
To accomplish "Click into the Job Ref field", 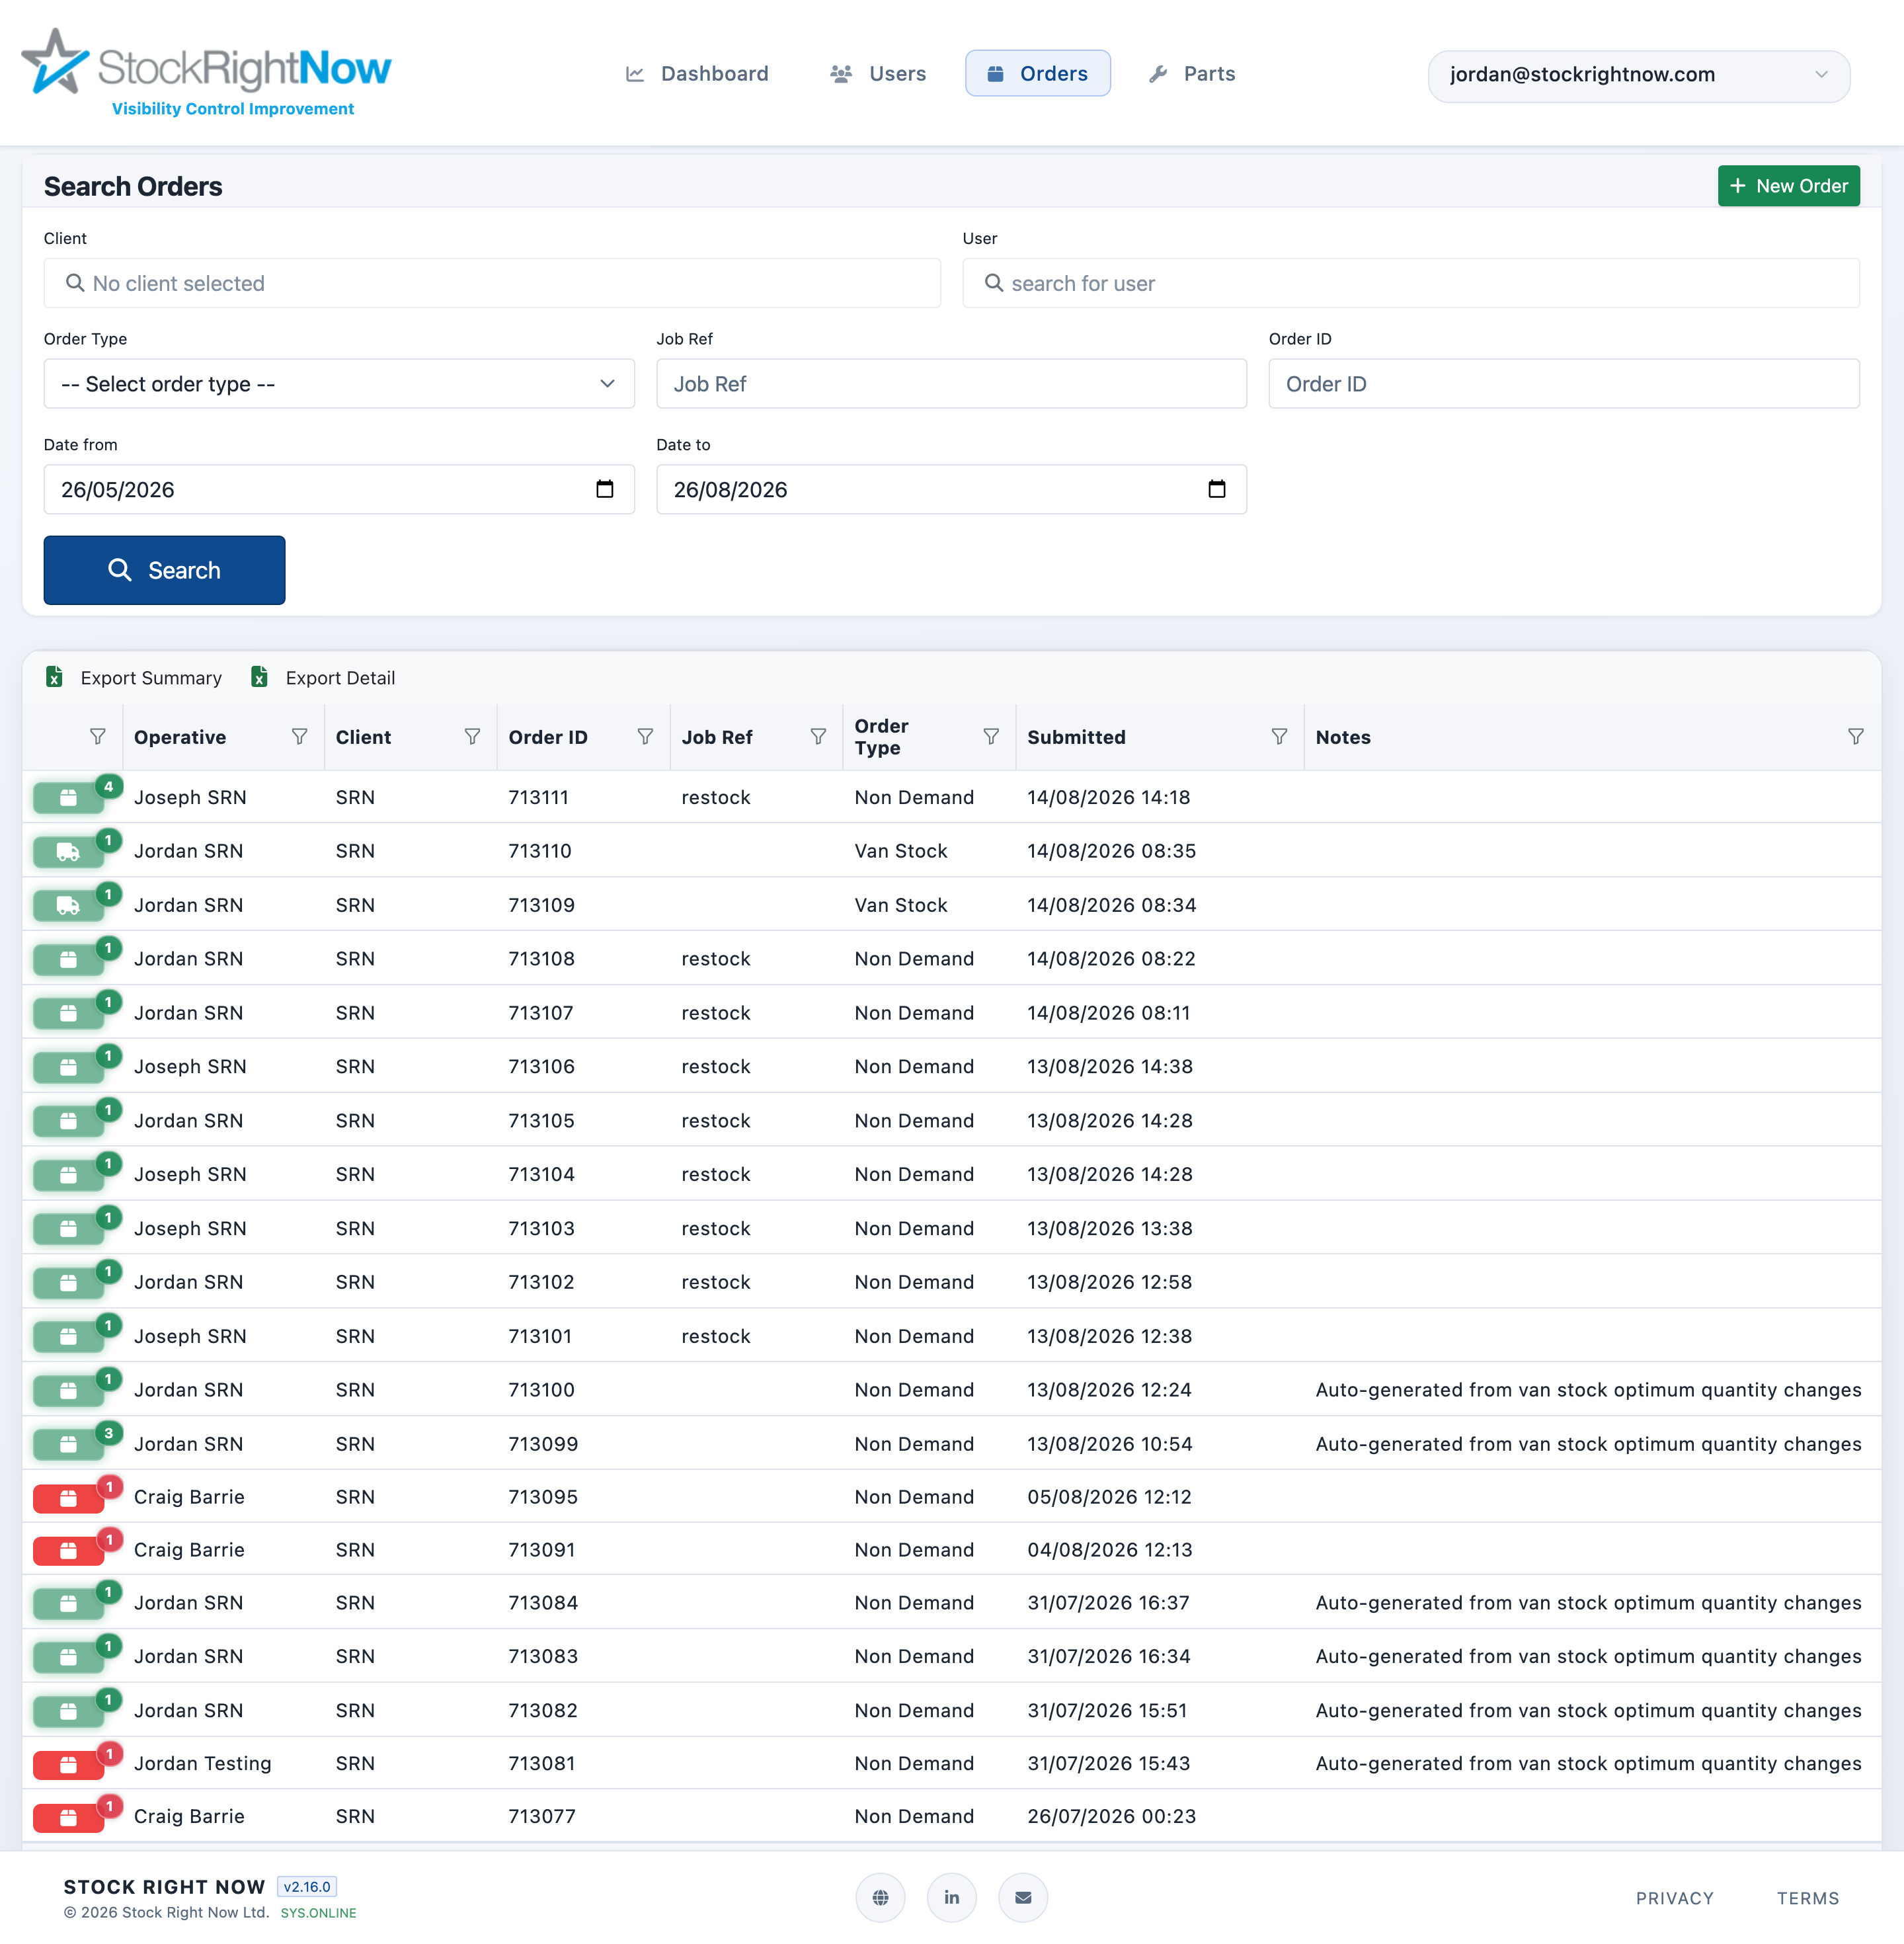I will coord(951,384).
